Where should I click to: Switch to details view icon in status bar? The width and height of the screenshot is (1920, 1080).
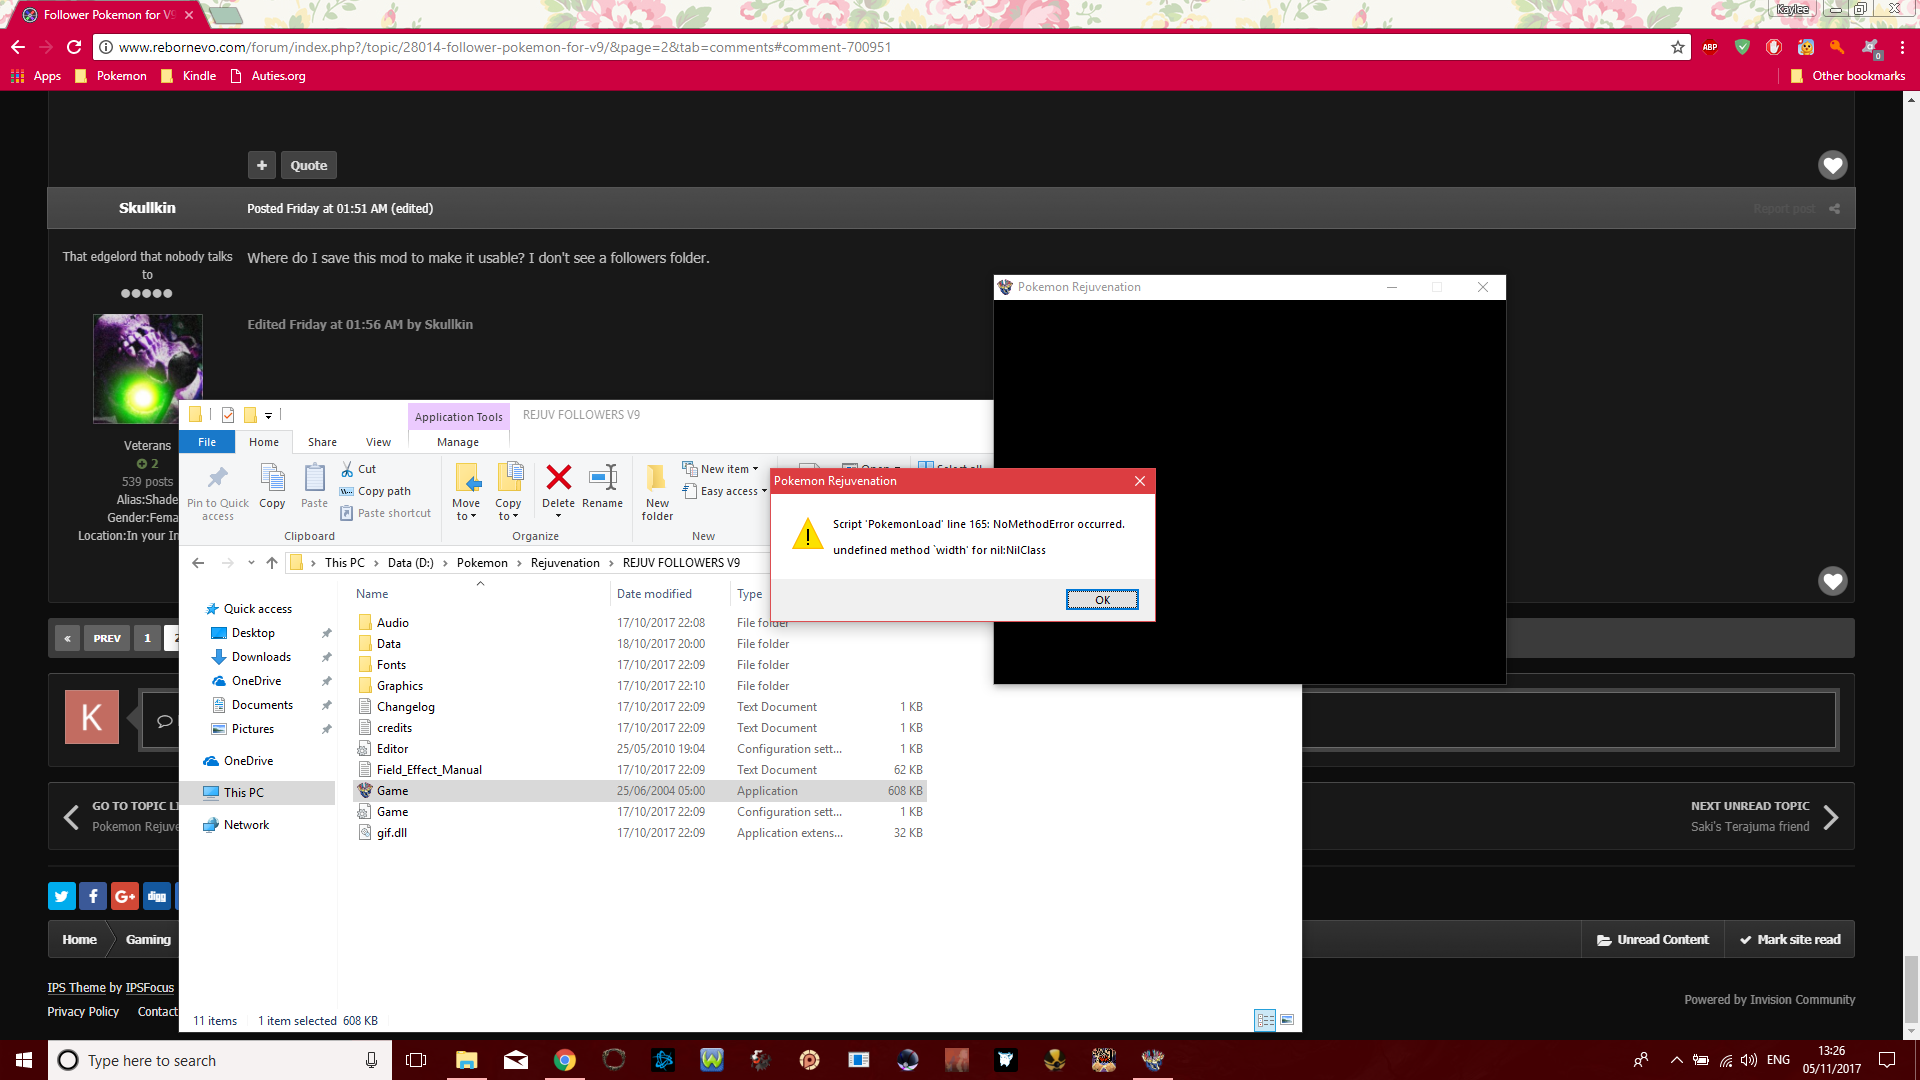coord(1265,1020)
